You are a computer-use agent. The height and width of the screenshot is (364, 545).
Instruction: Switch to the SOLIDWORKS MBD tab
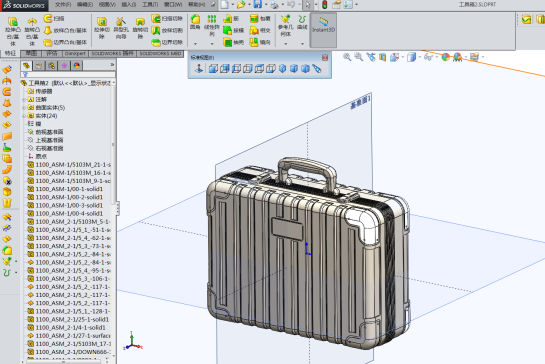[x=160, y=54]
